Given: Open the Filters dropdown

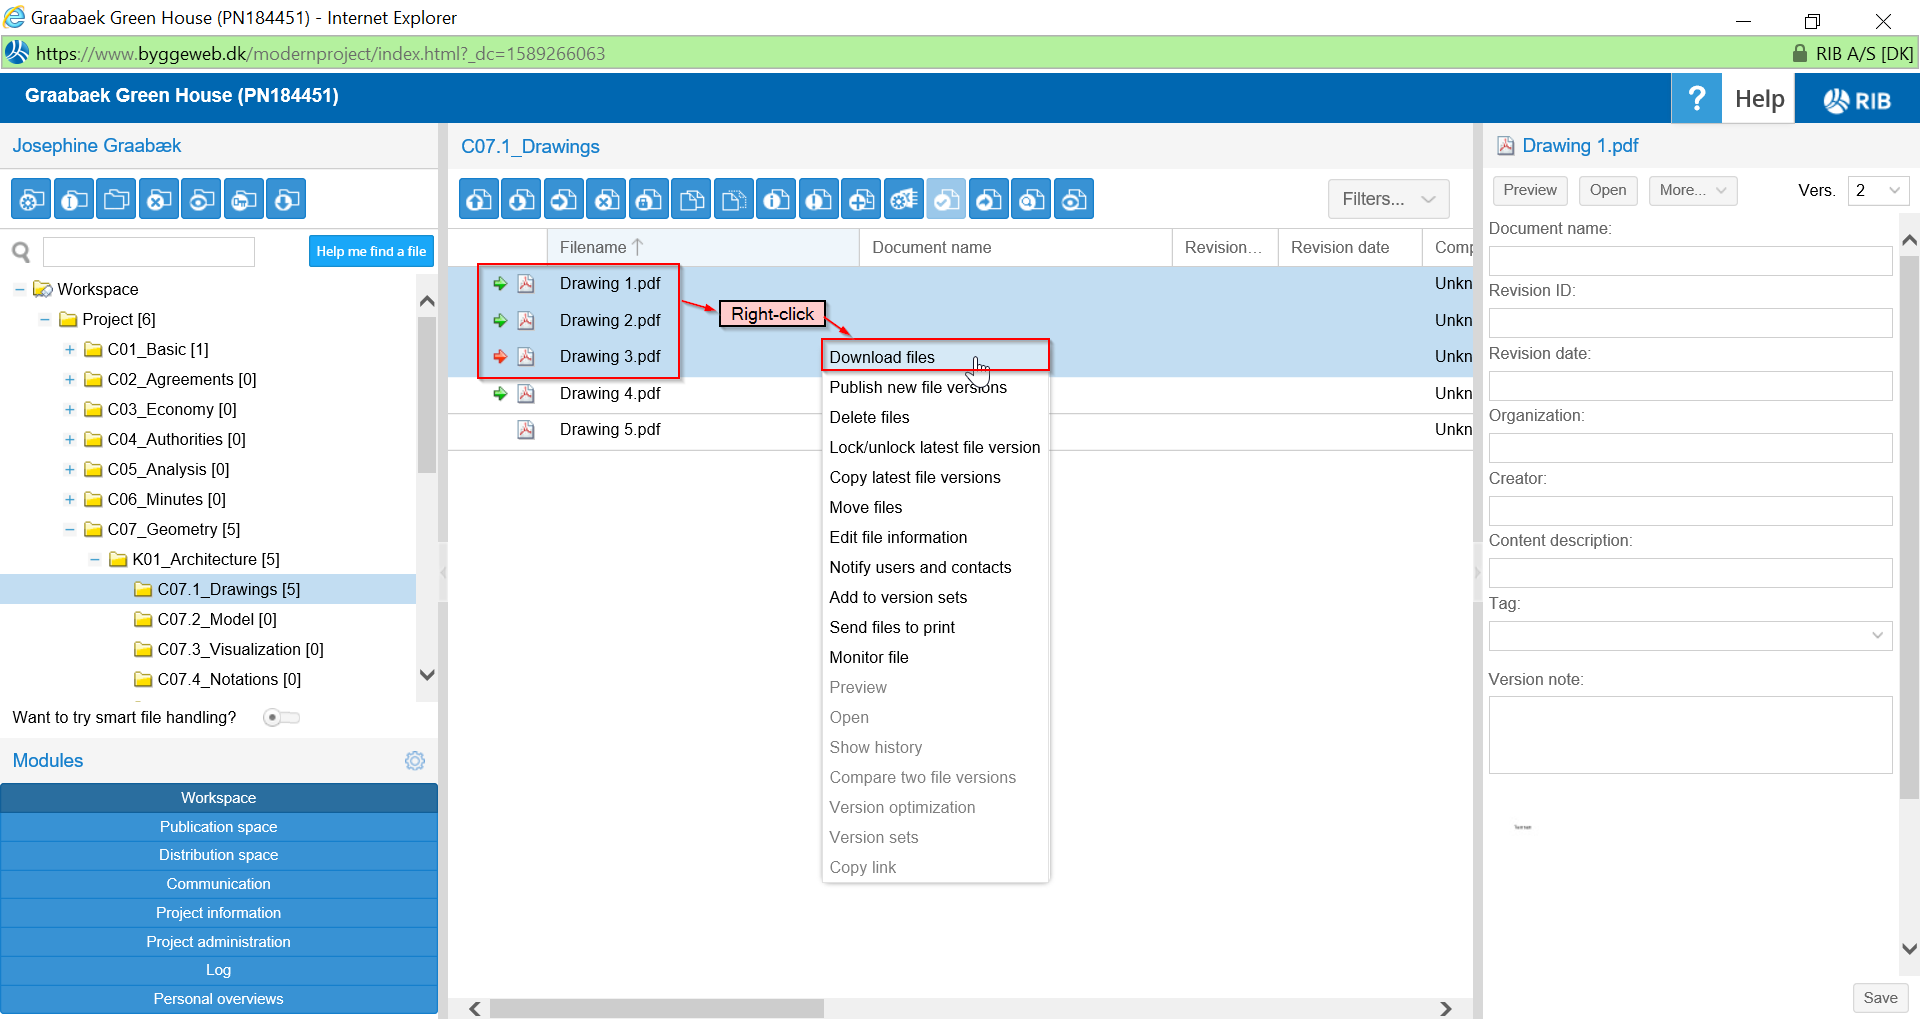Looking at the screenshot, I should (1388, 199).
